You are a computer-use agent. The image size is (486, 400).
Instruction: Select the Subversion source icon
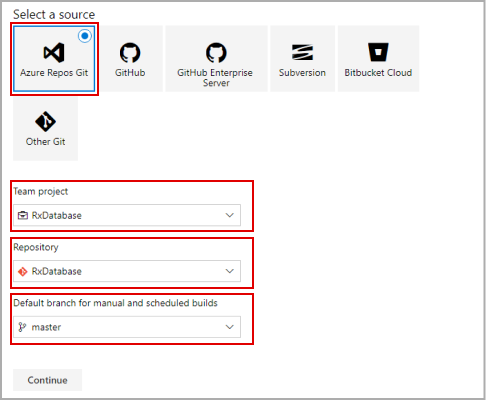pos(302,52)
